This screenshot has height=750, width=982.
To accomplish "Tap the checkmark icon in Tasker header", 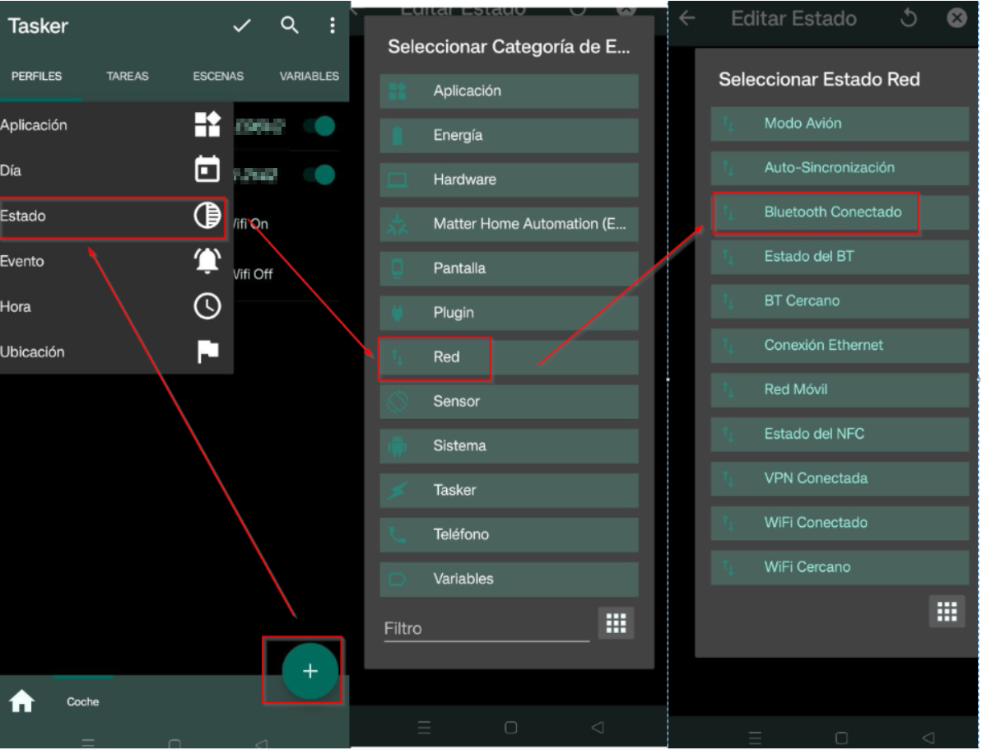I will (x=242, y=25).
